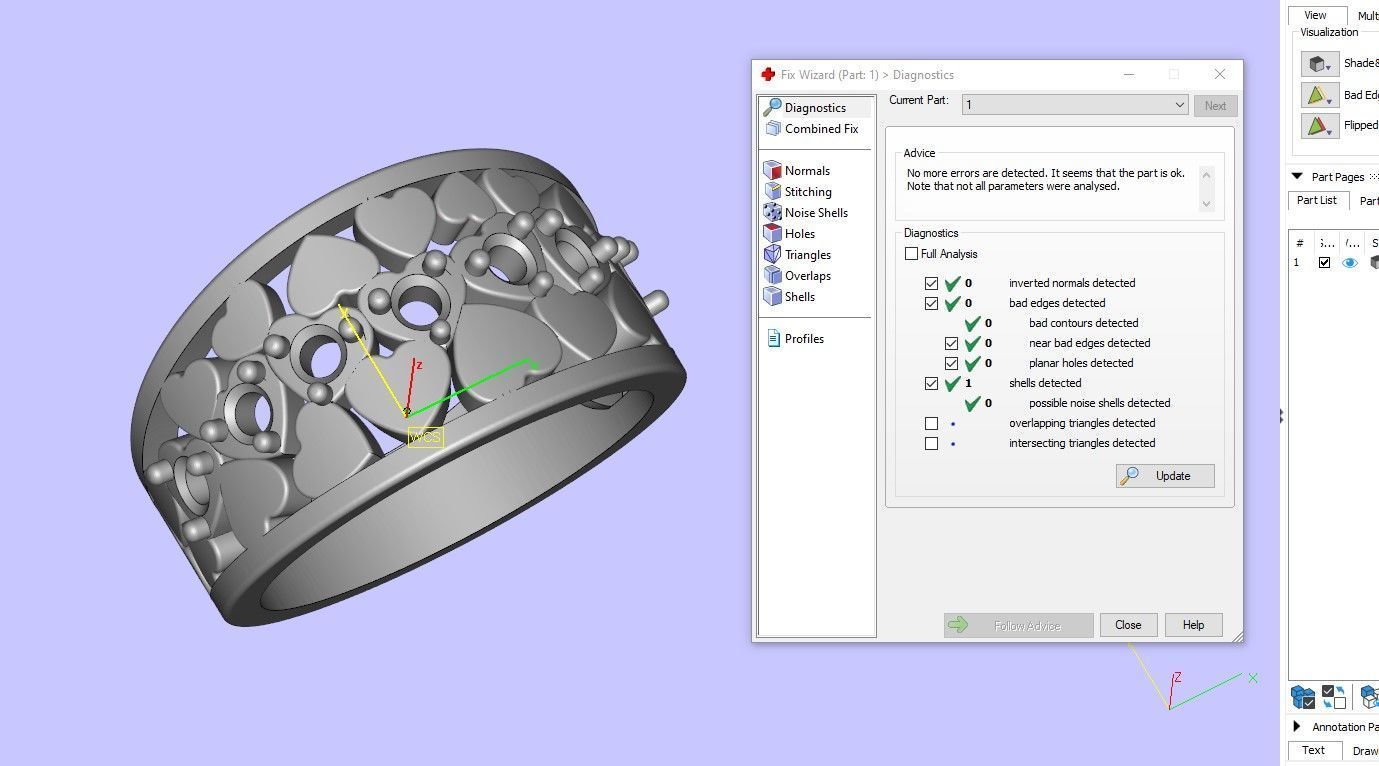1379x766 pixels.
Task: Hide part 1 using the eye icon
Action: [x=1350, y=262]
